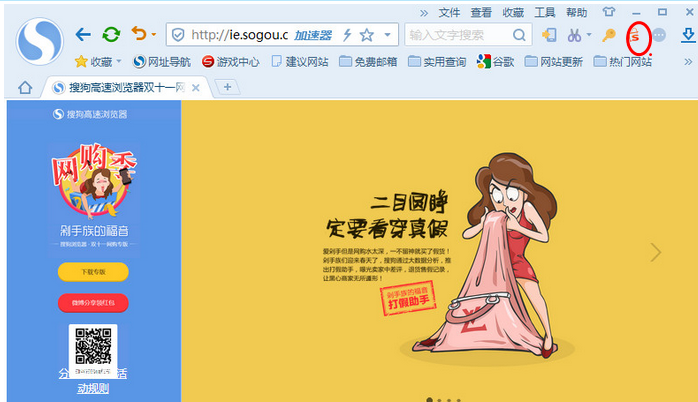Click the shirt skin changer icon
Image resolution: width=698 pixels, height=402 pixels.
609,12
